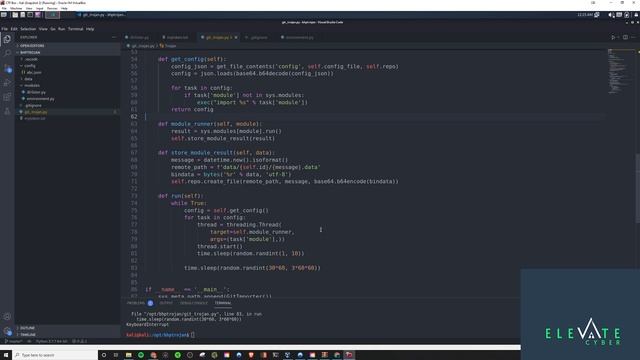640x360 pixels.
Task: Open the File menu
Action: click(4, 29)
